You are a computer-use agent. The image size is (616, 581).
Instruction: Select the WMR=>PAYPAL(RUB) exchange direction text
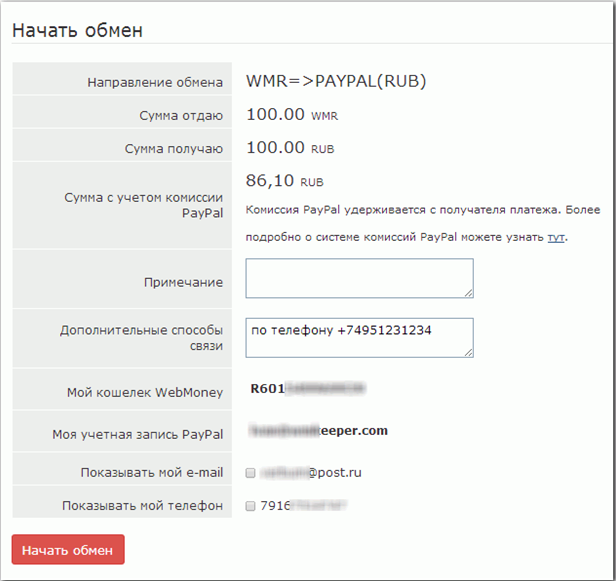(x=336, y=81)
